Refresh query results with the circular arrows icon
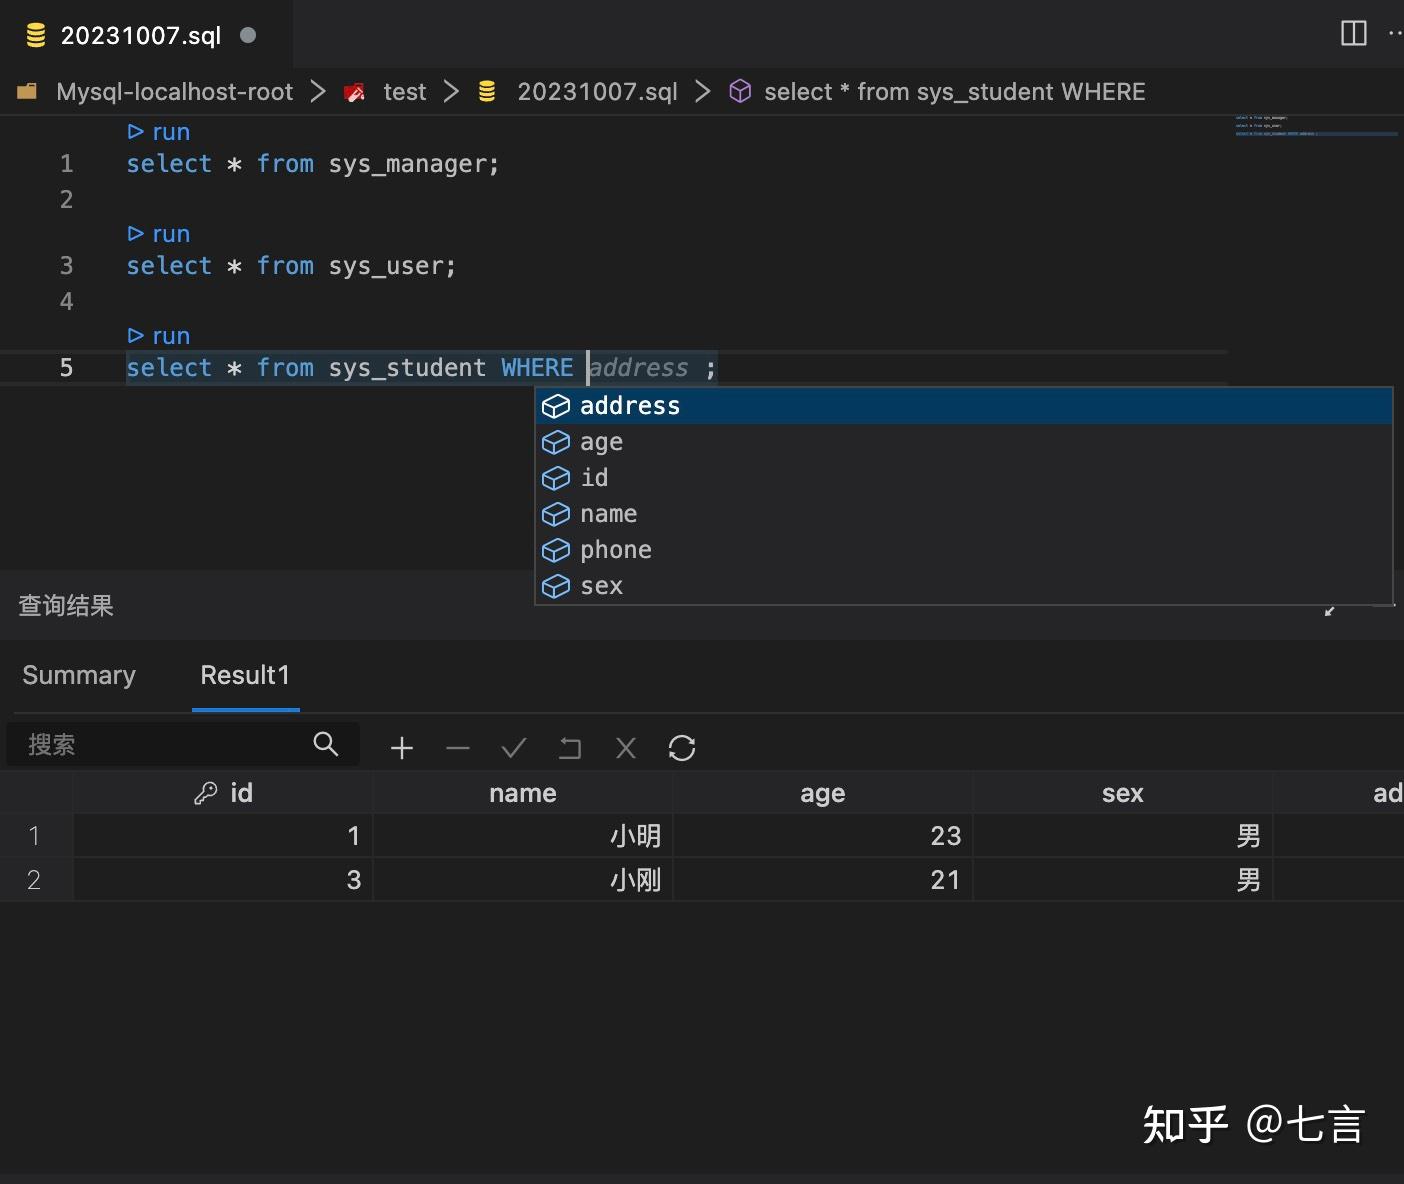Image resolution: width=1404 pixels, height=1184 pixels. point(681,747)
